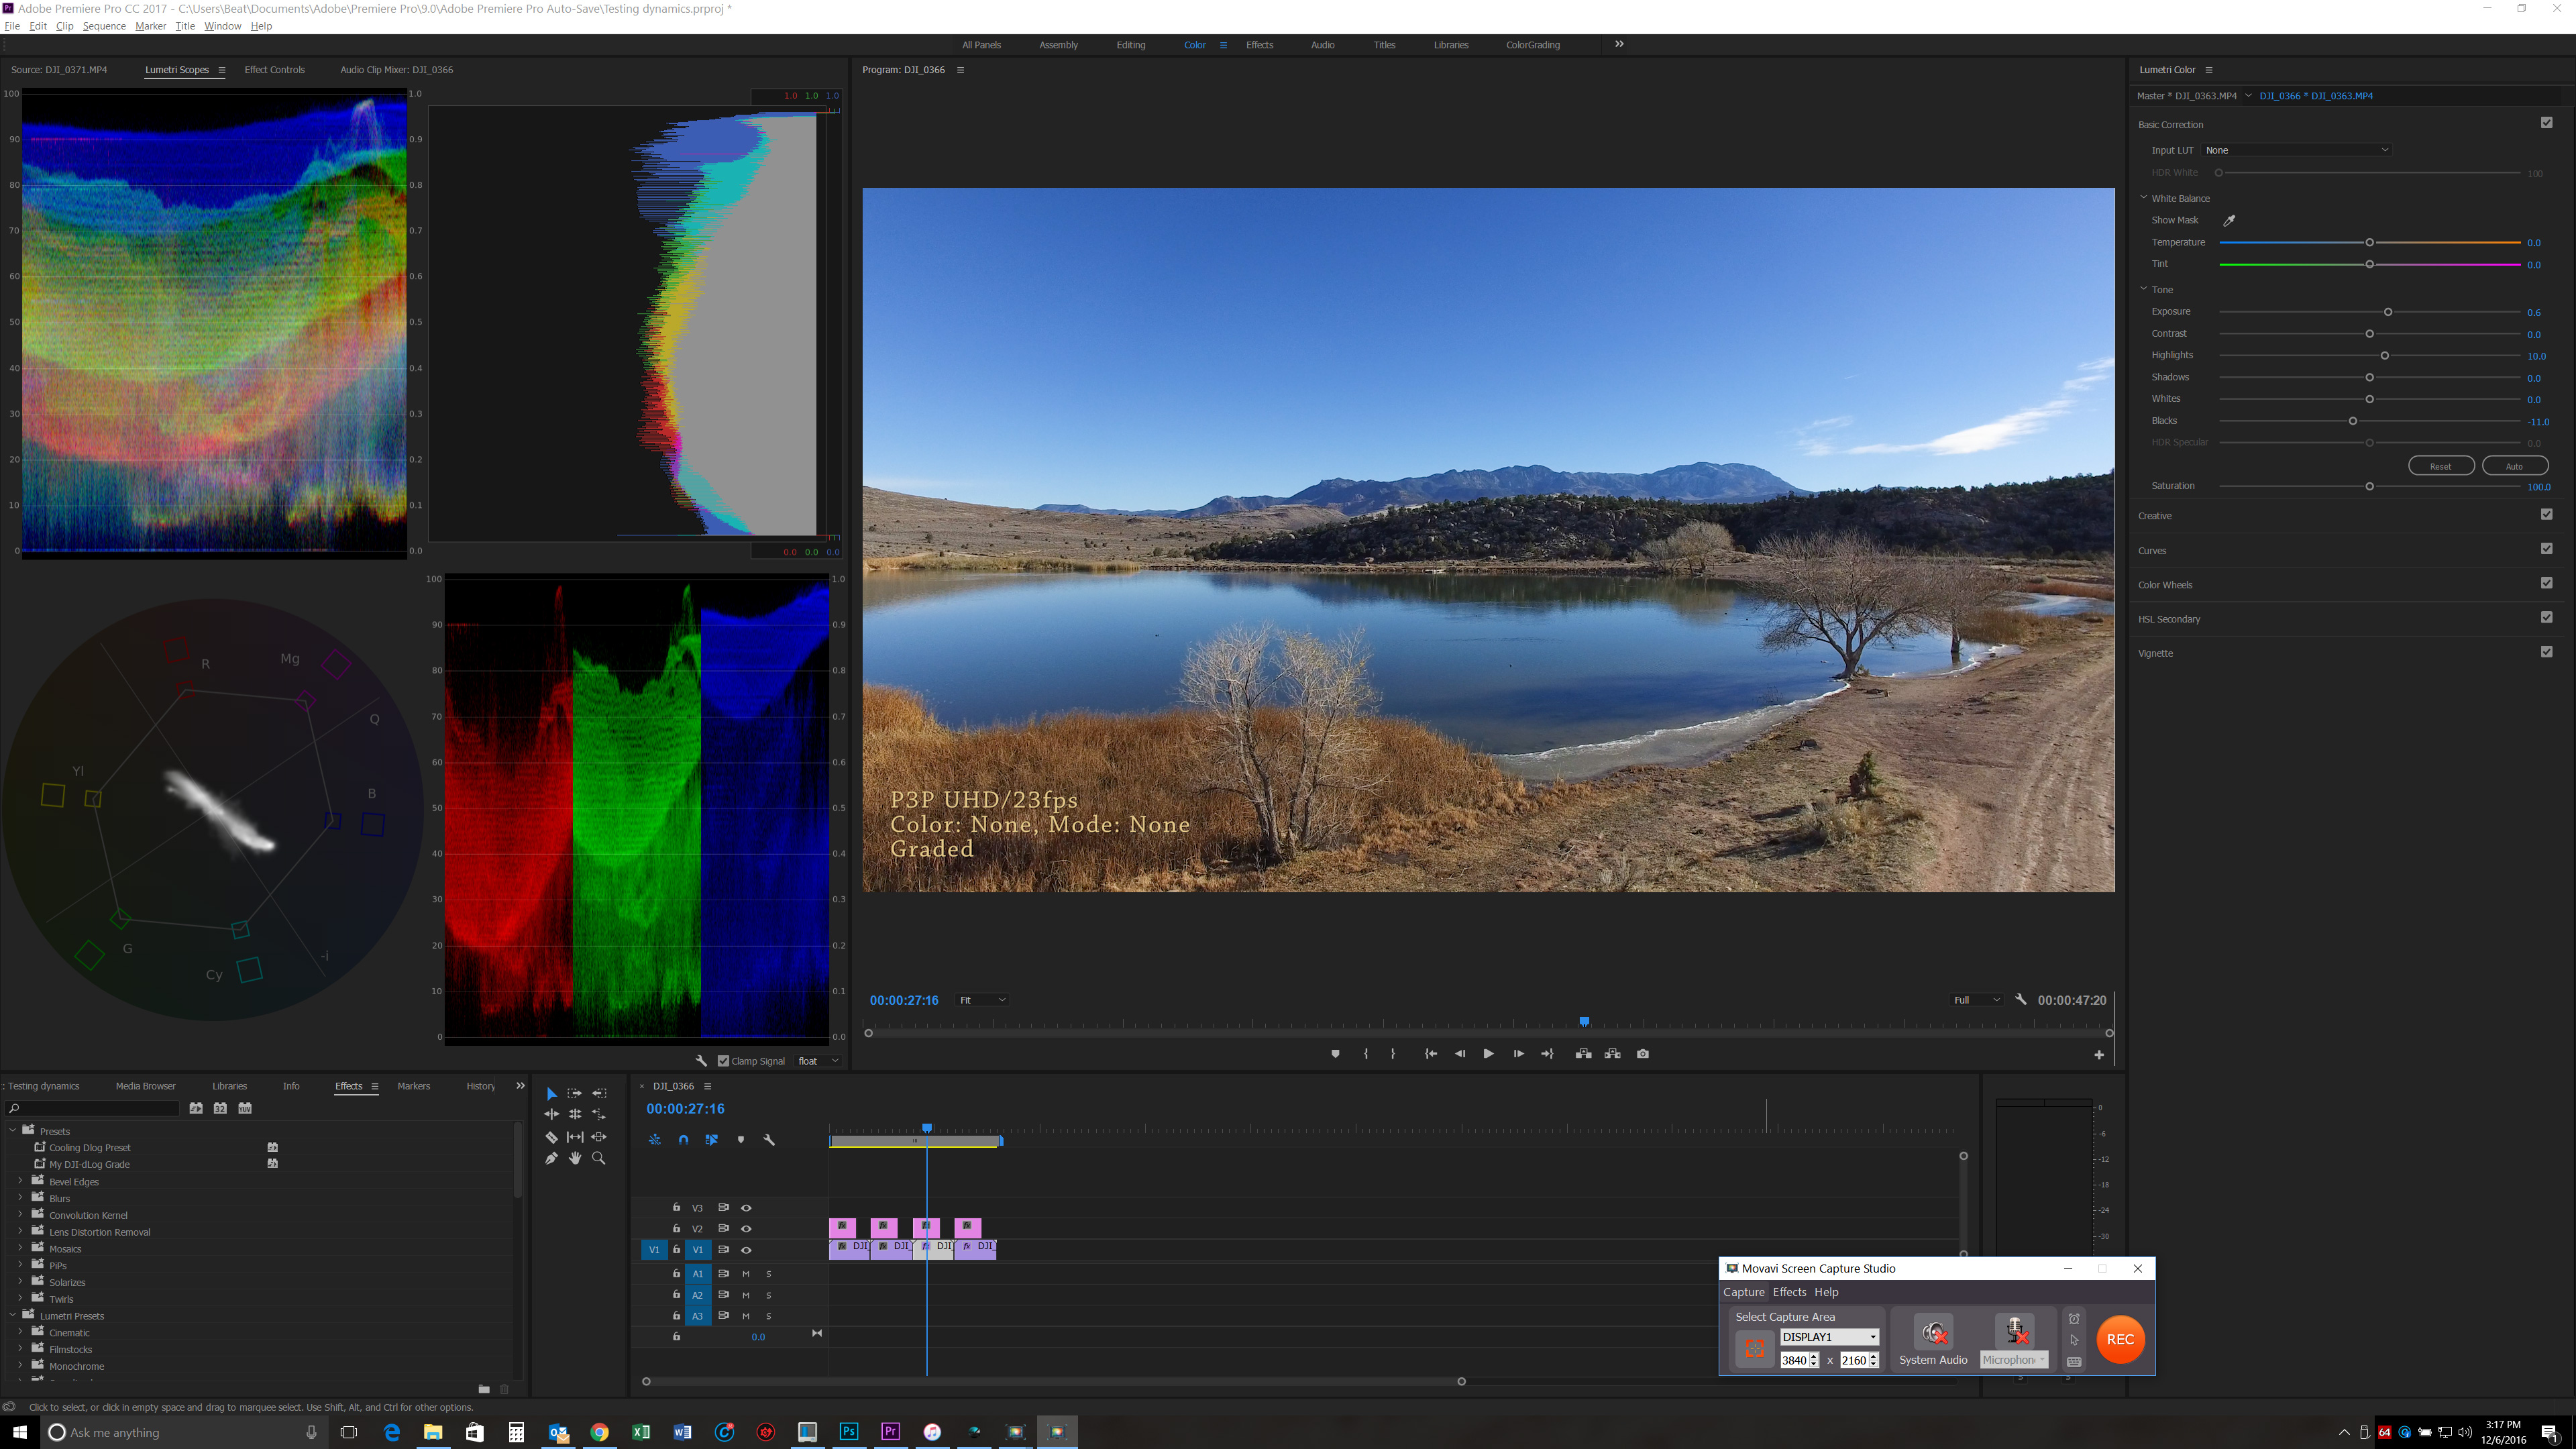
Task: Click the Lift button in Program monitor
Action: [1583, 1053]
